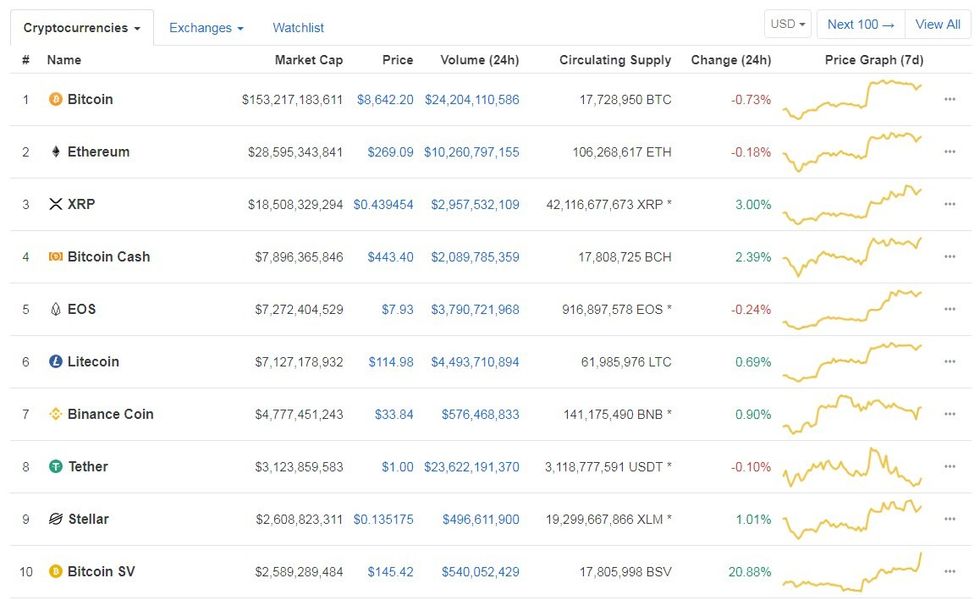
Task: Go to the Next 100 page
Action: point(860,25)
